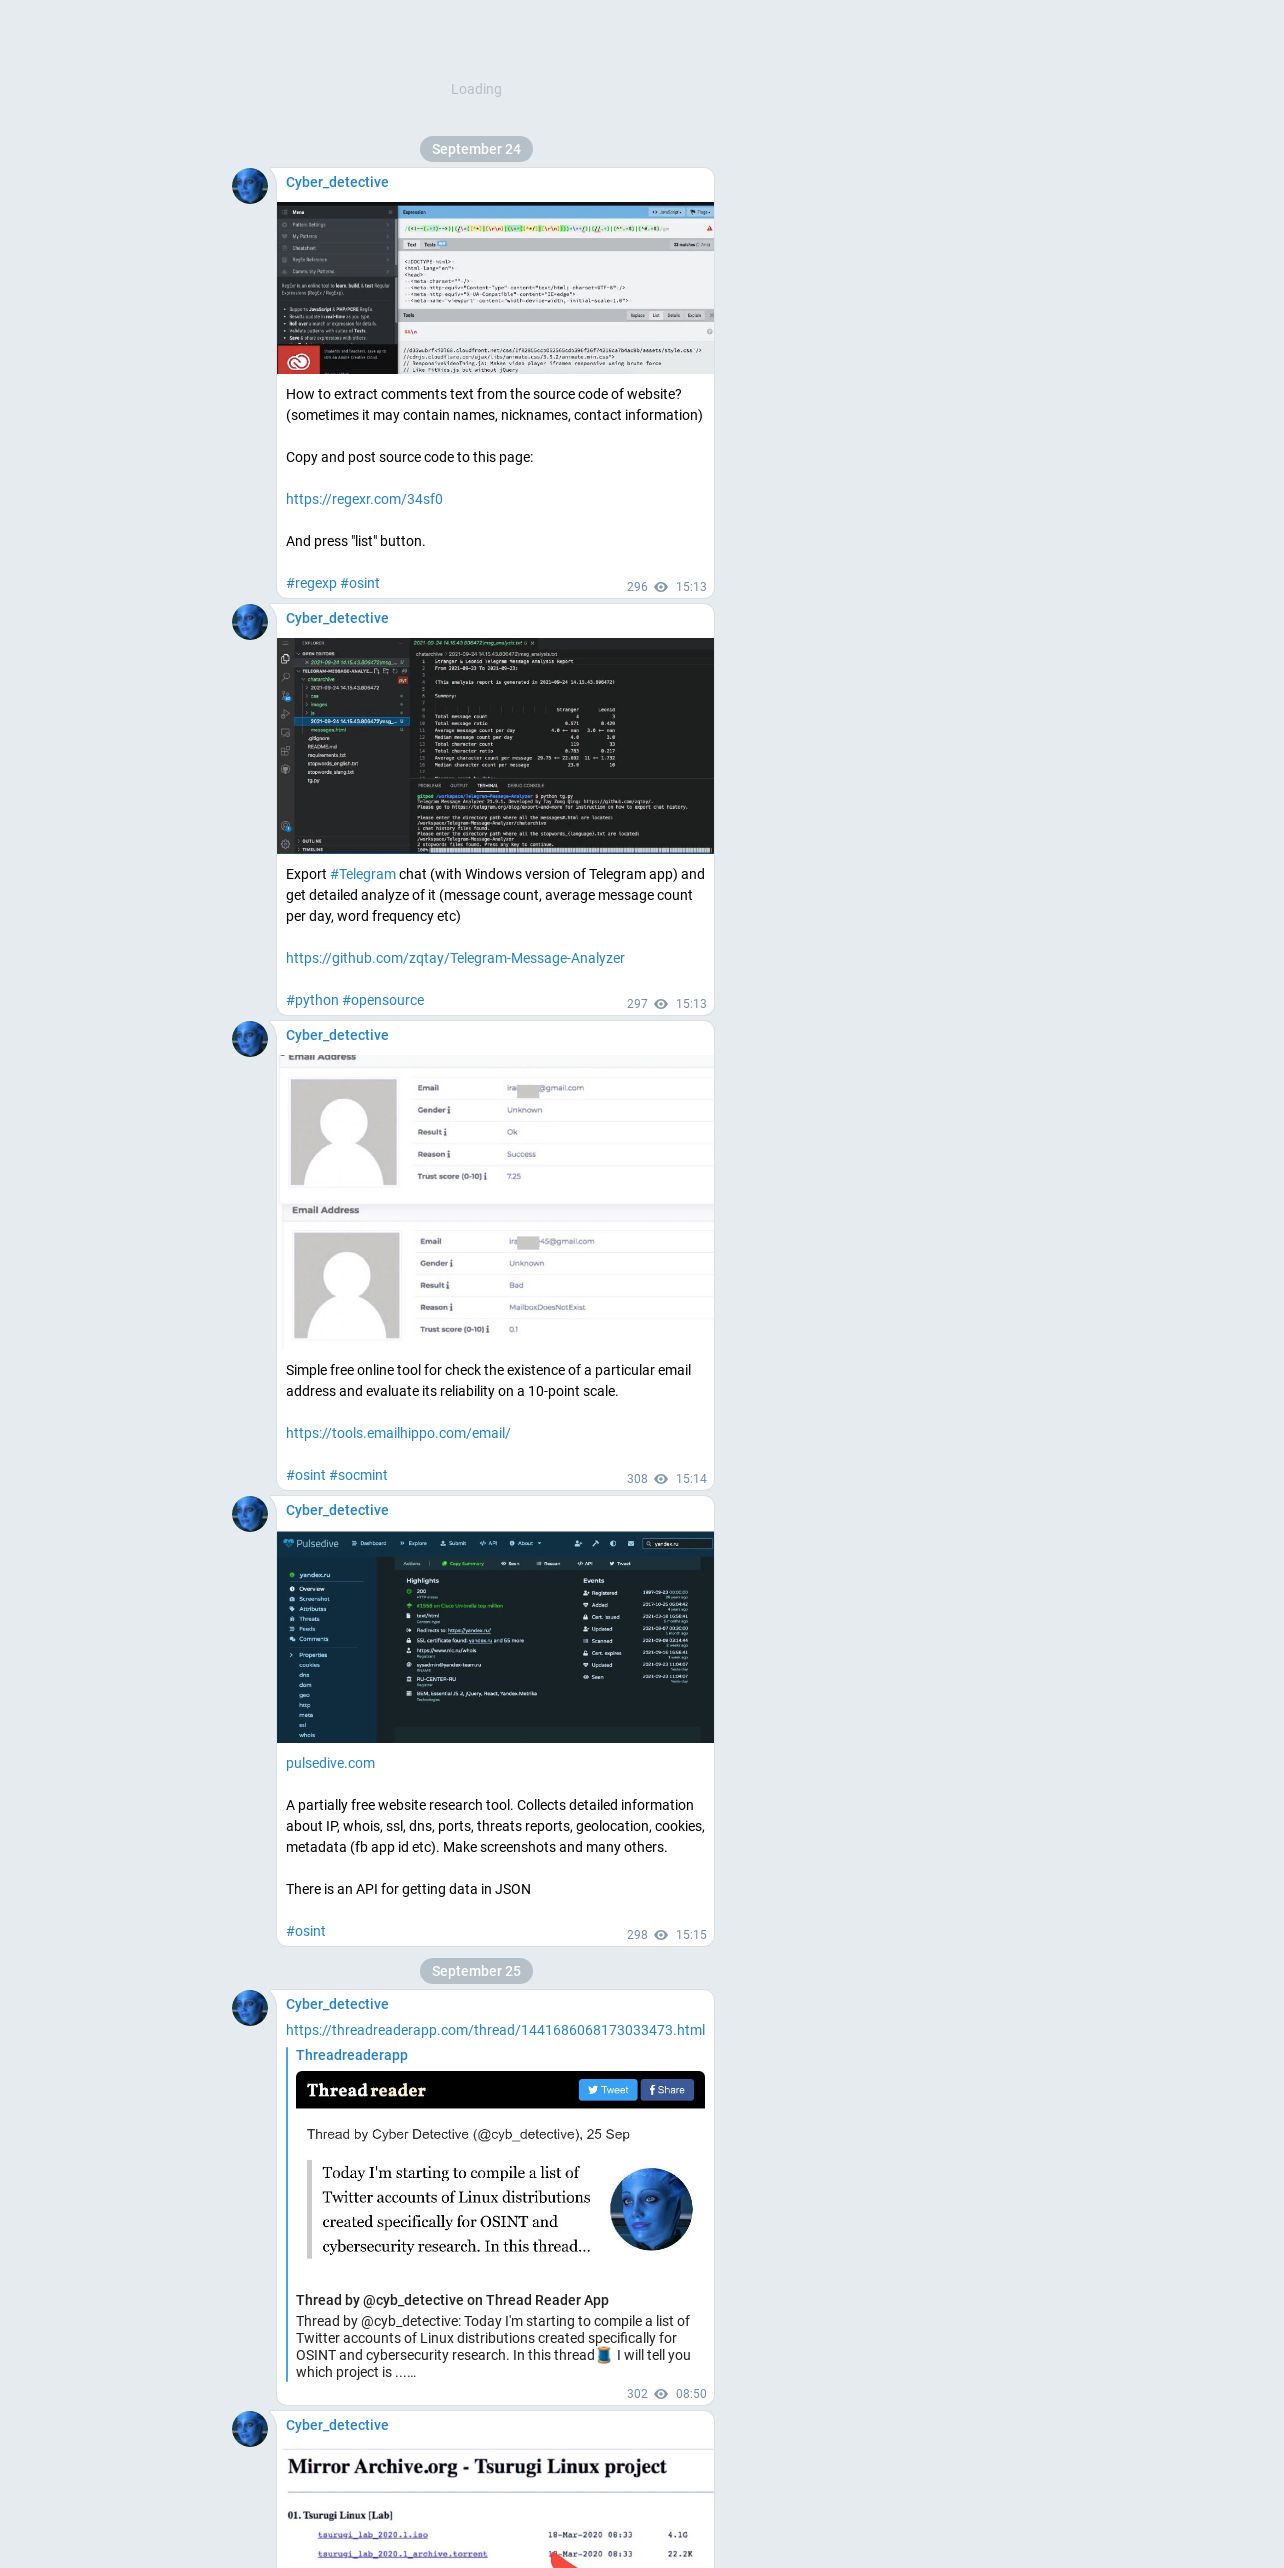Open the Thread reader preview image
1284x2568 pixels.
500,2175
